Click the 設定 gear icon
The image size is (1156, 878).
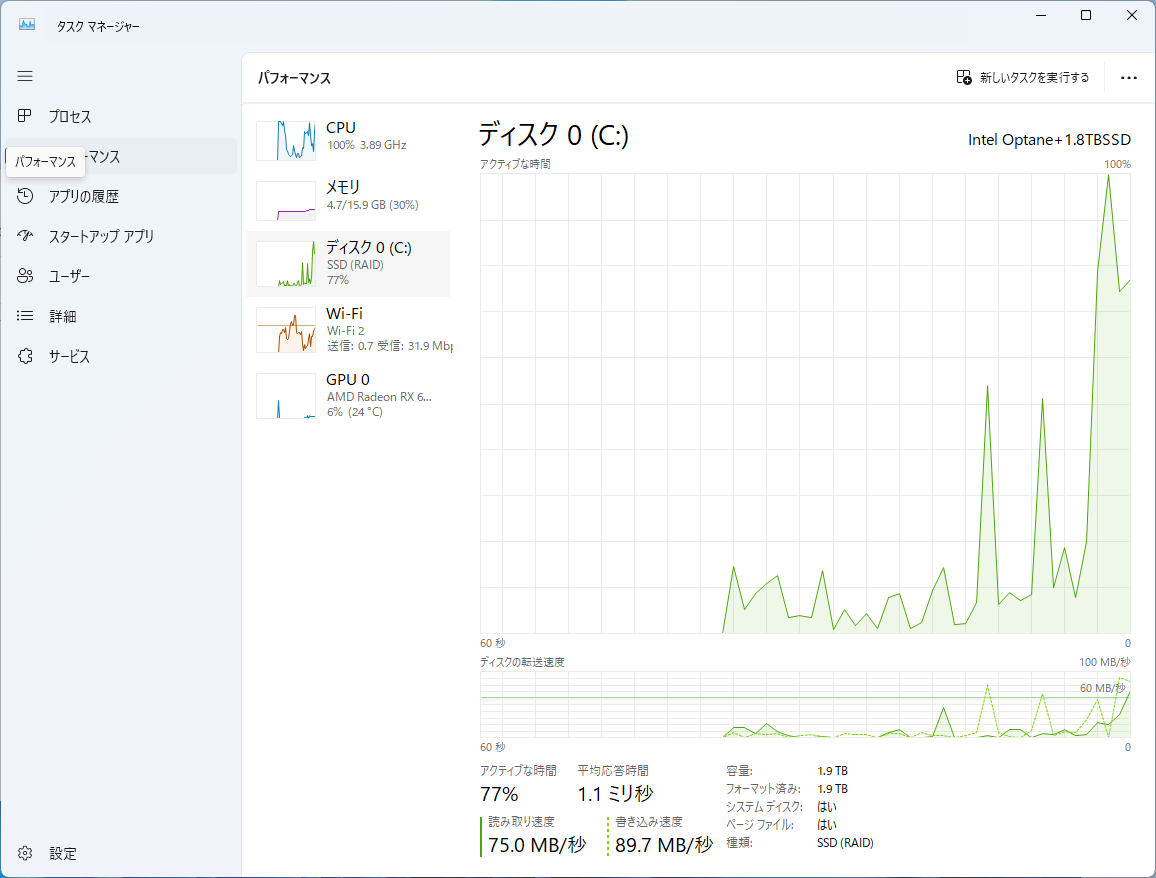pos(25,853)
